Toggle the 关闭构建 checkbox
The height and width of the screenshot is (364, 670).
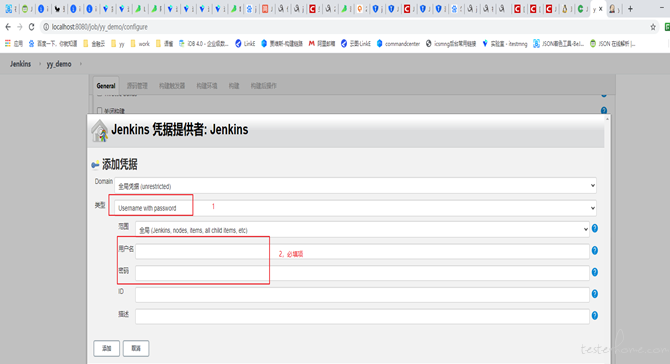point(100,111)
